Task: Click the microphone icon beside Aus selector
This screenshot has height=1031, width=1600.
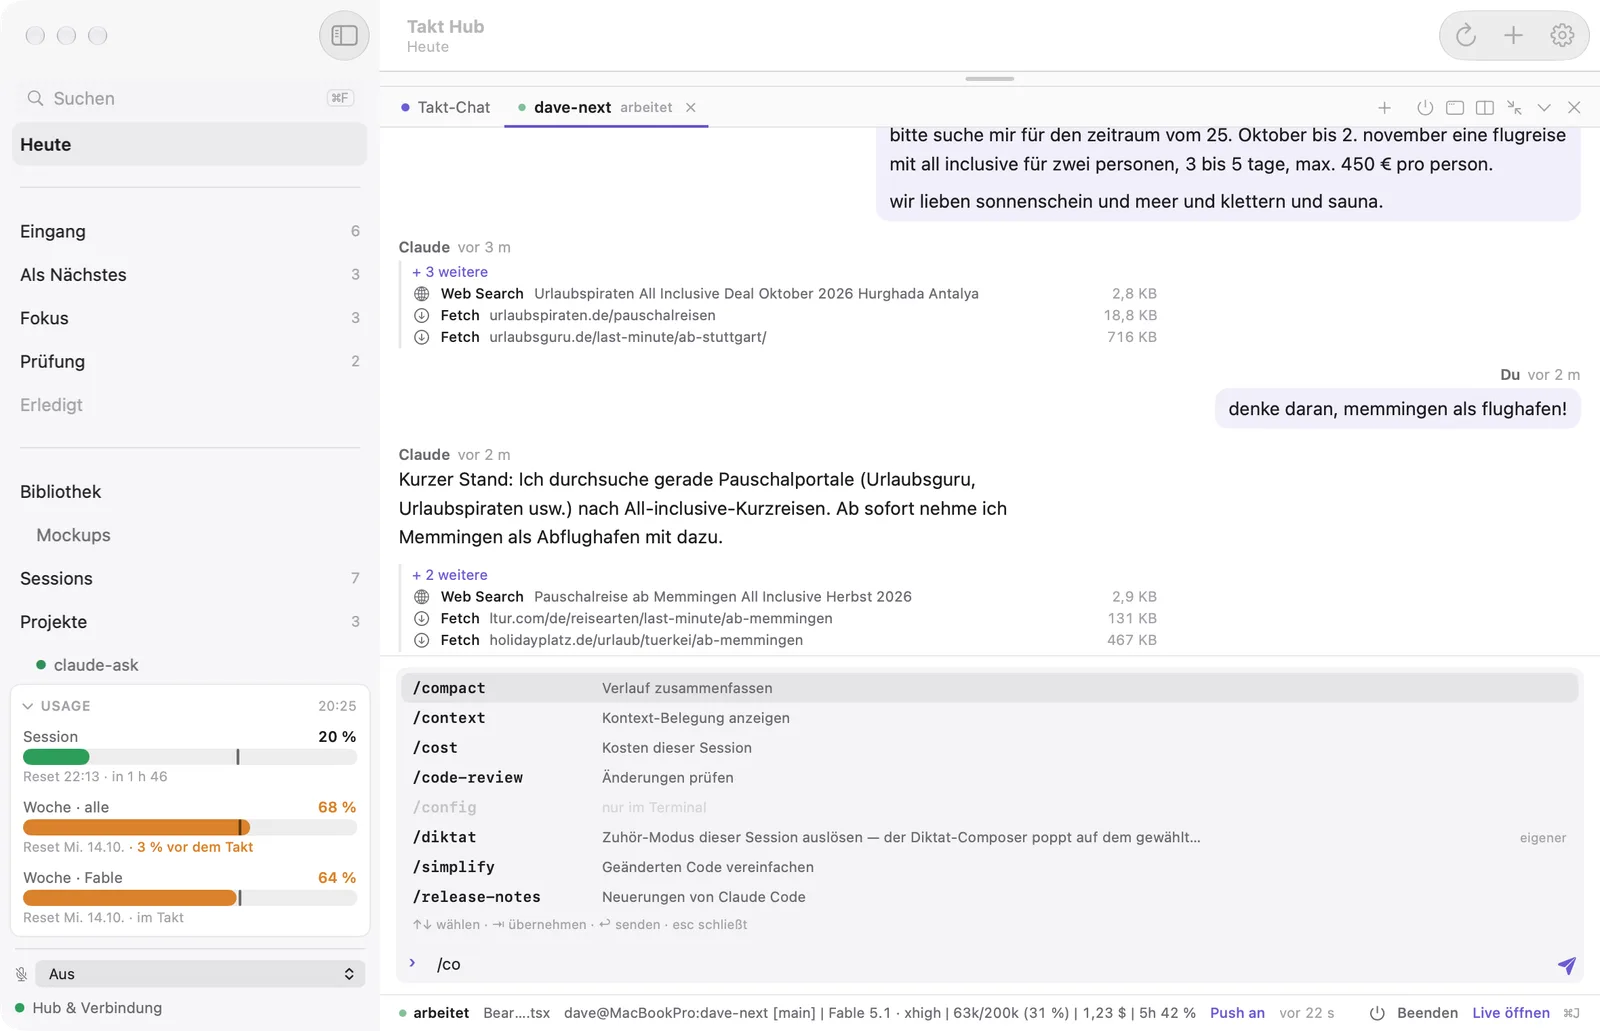Action: (x=21, y=974)
